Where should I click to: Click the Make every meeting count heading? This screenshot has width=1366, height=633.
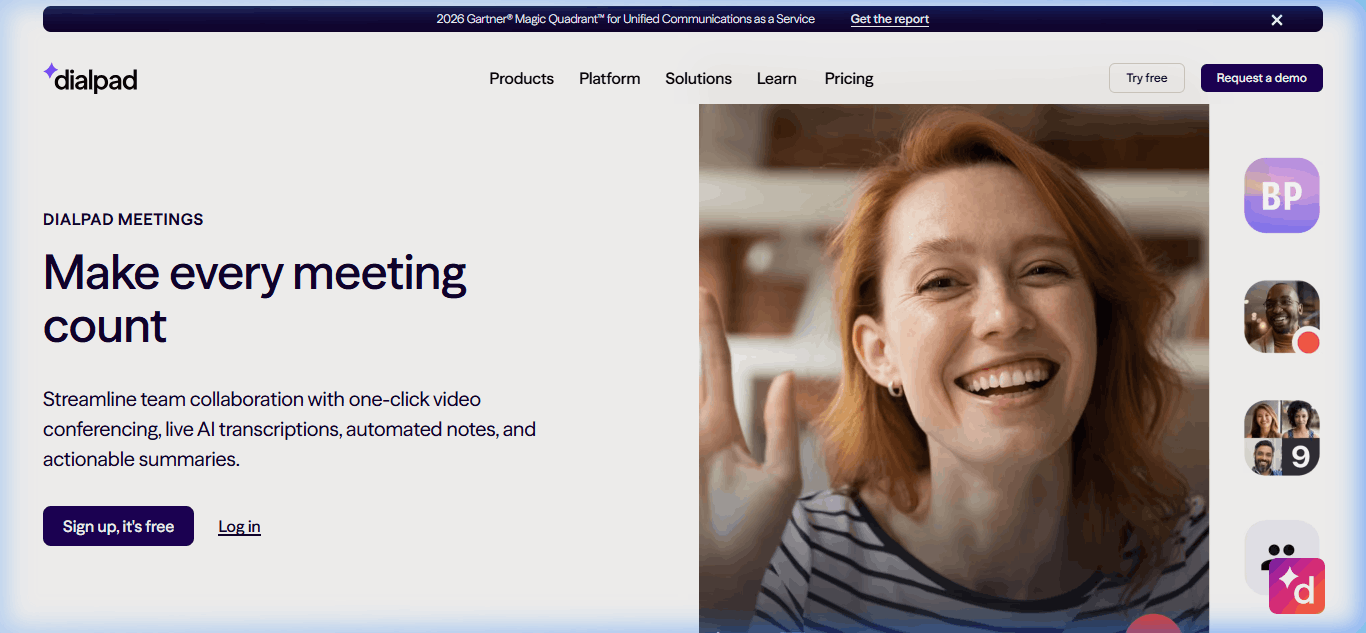click(254, 298)
